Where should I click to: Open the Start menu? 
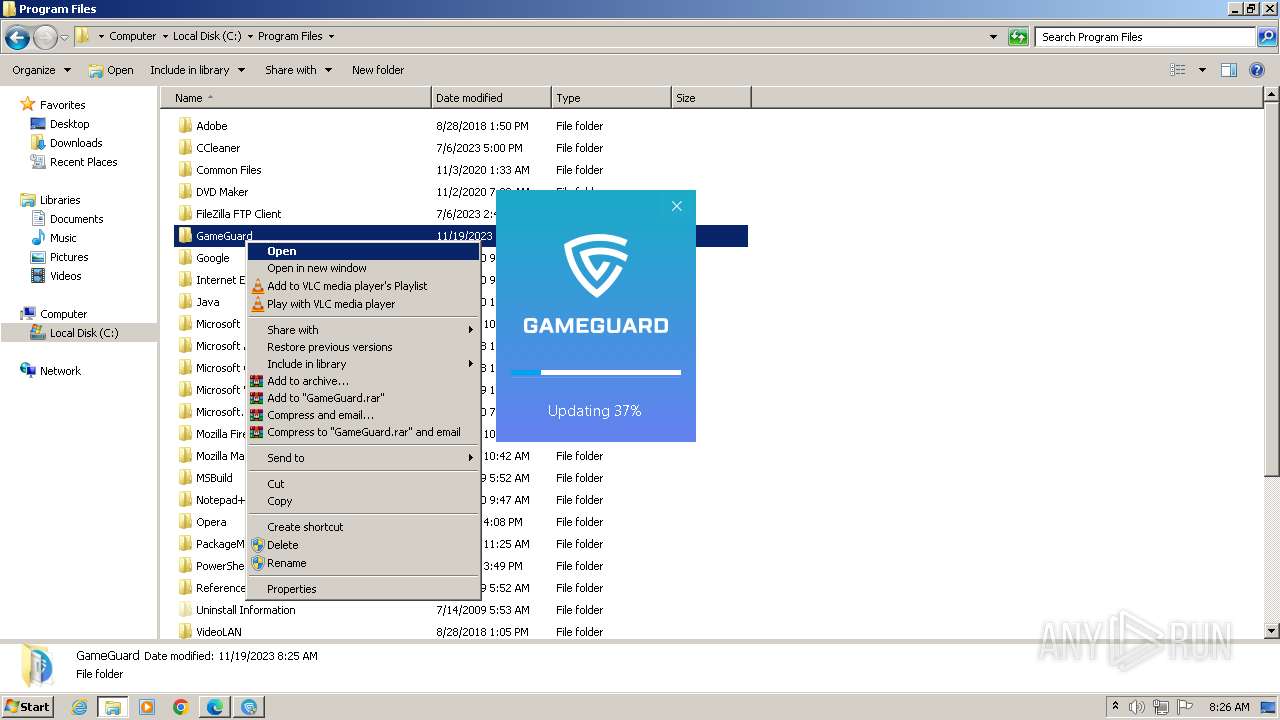[x=28, y=707]
